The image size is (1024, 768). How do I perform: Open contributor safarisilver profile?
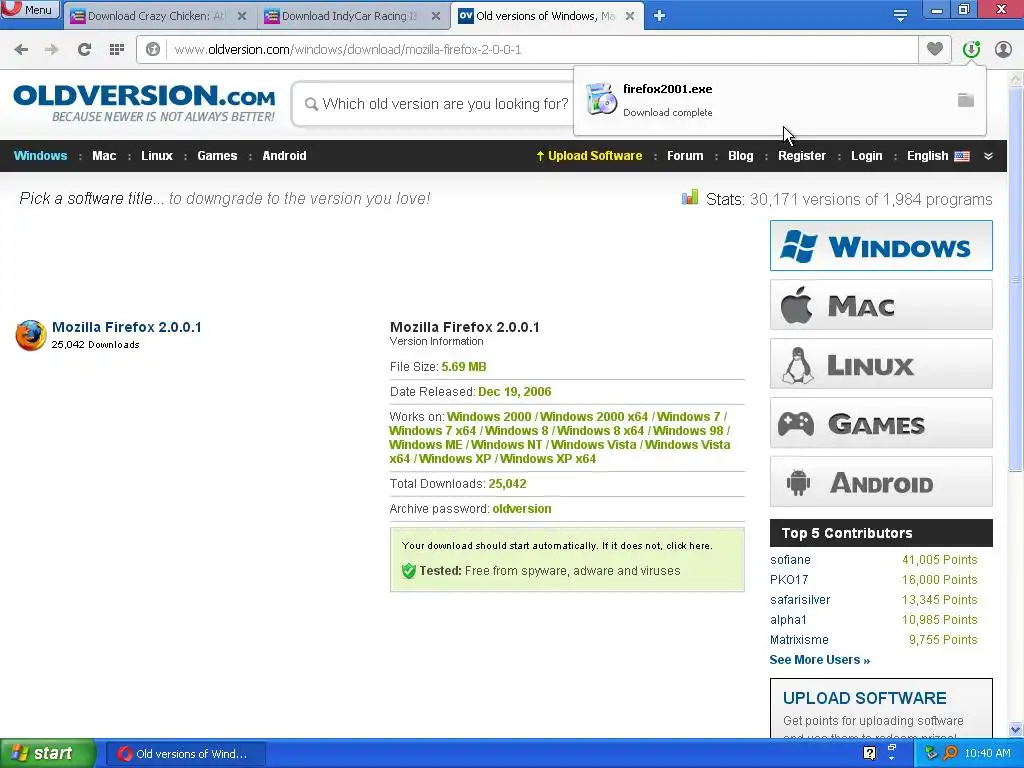pyautogui.click(x=800, y=600)
